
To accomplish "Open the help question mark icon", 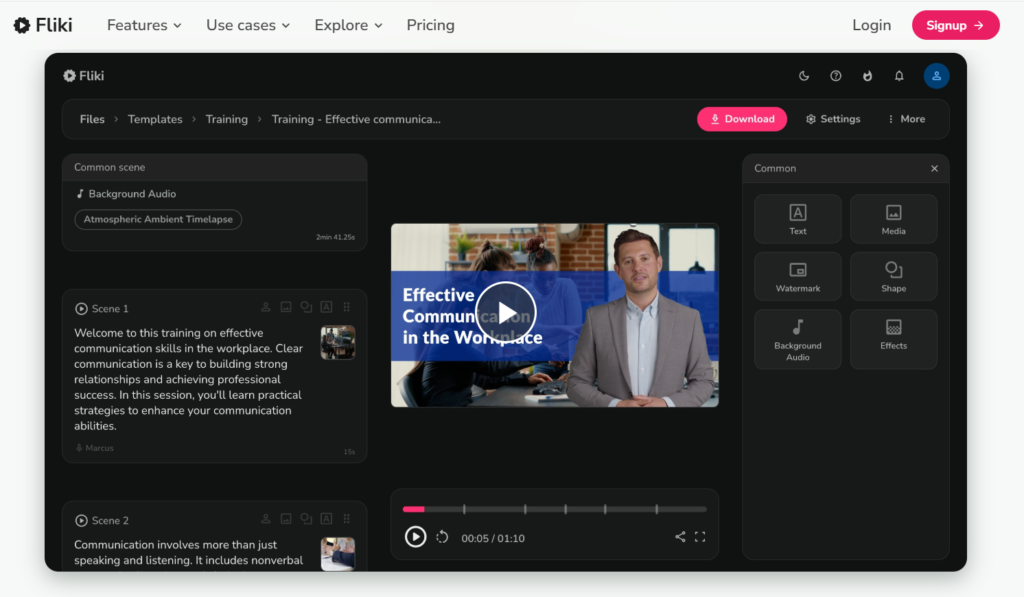I will coord(836,76).
